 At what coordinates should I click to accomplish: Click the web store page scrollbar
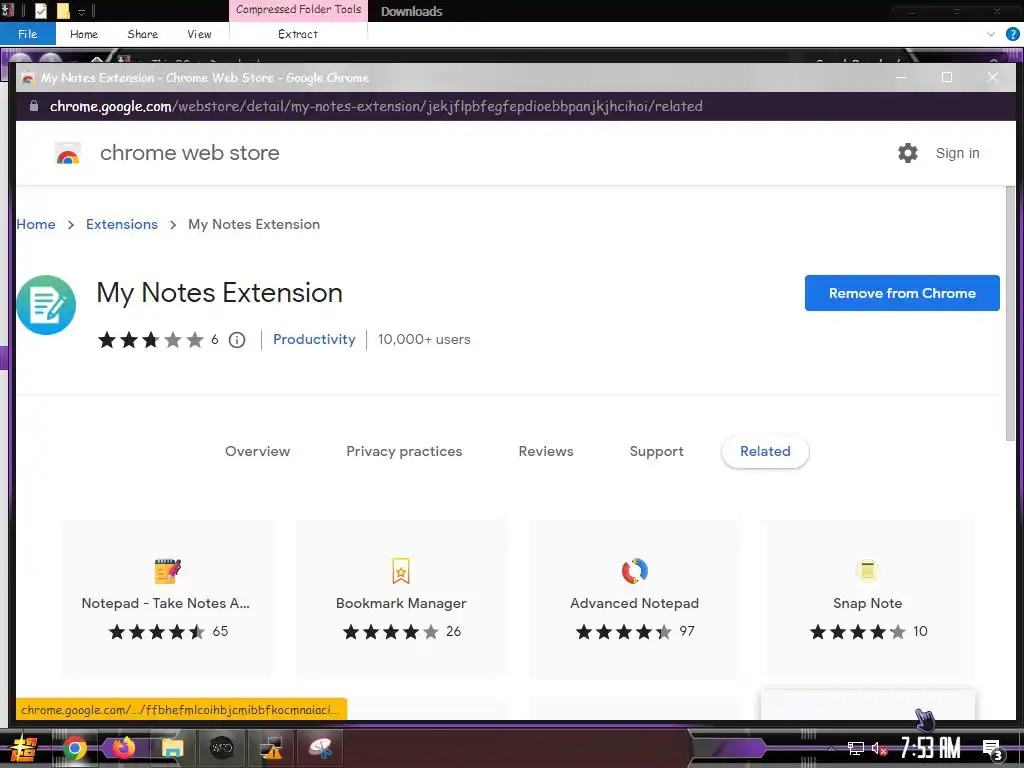pyautogui.click(x=1010, y=313)
